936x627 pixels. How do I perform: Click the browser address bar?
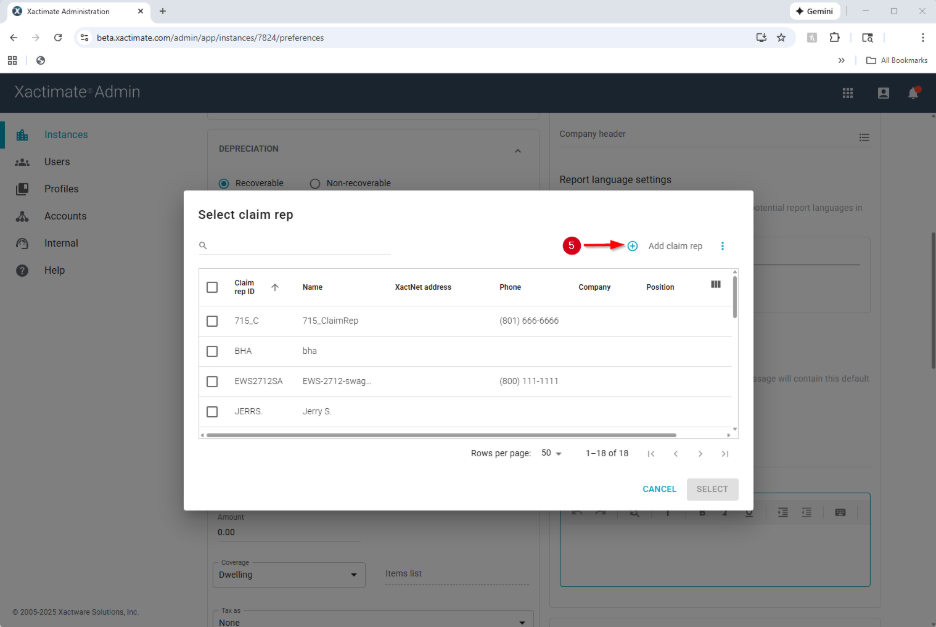pyautogui.click(x=418, y=38)
